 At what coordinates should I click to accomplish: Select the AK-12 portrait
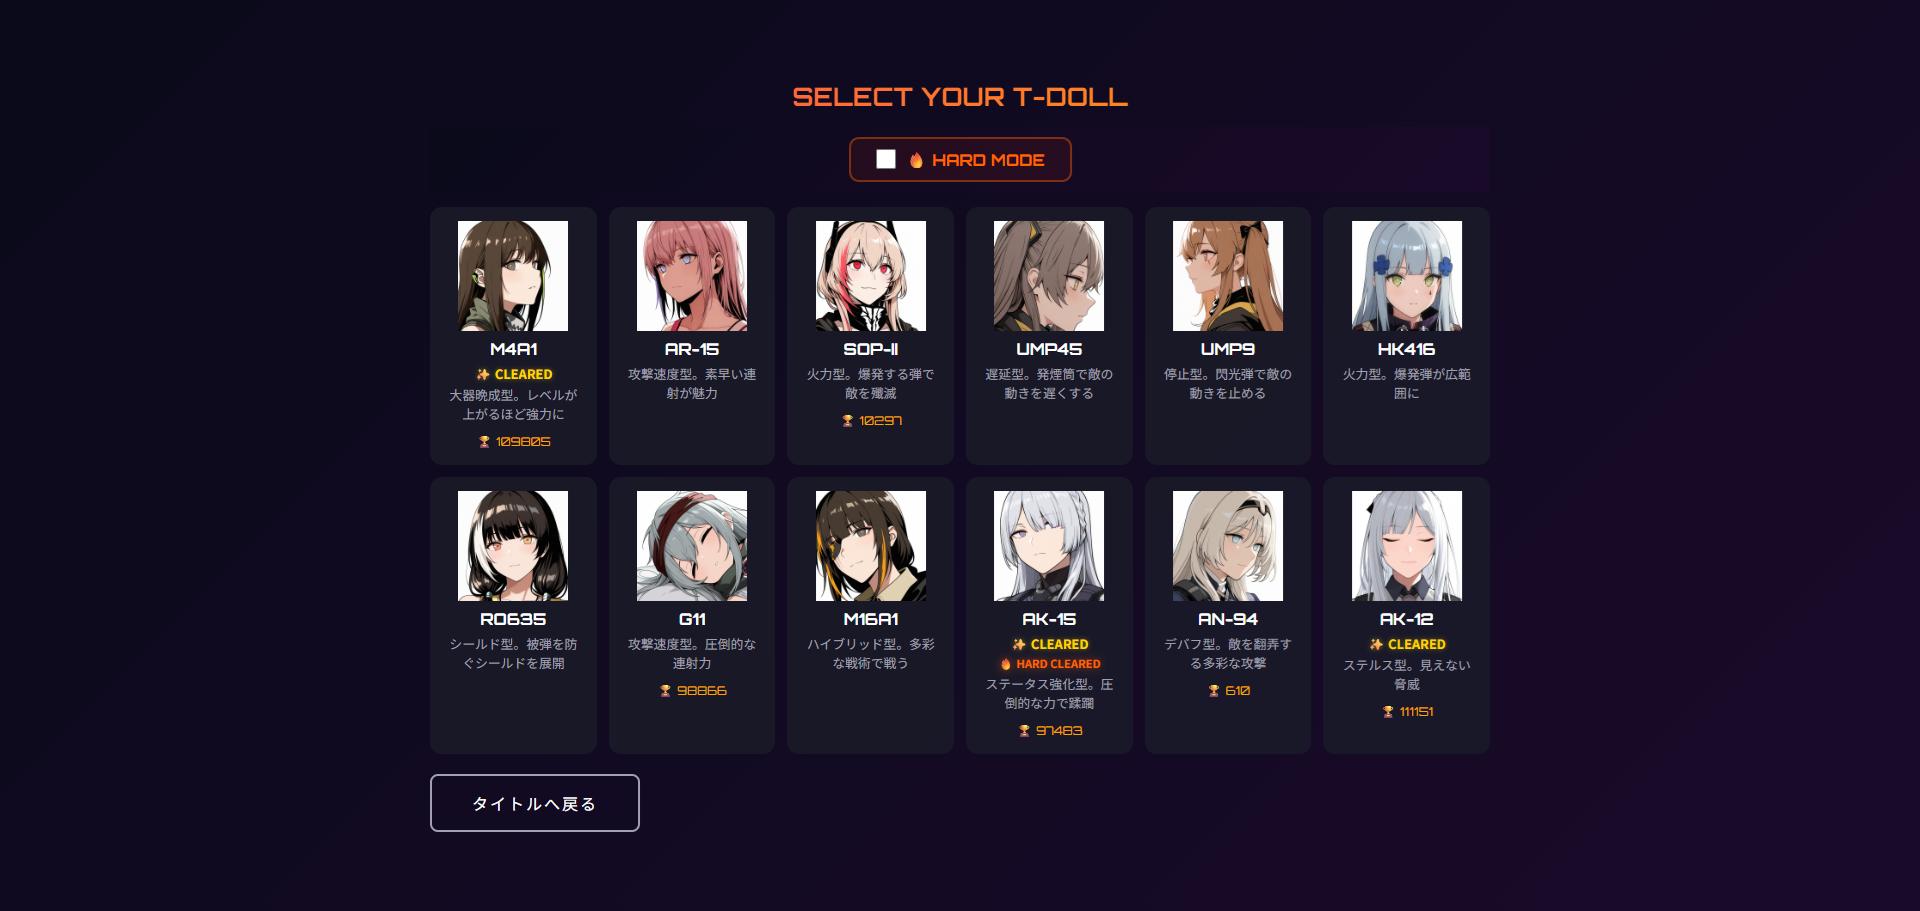coord(1407,546)
